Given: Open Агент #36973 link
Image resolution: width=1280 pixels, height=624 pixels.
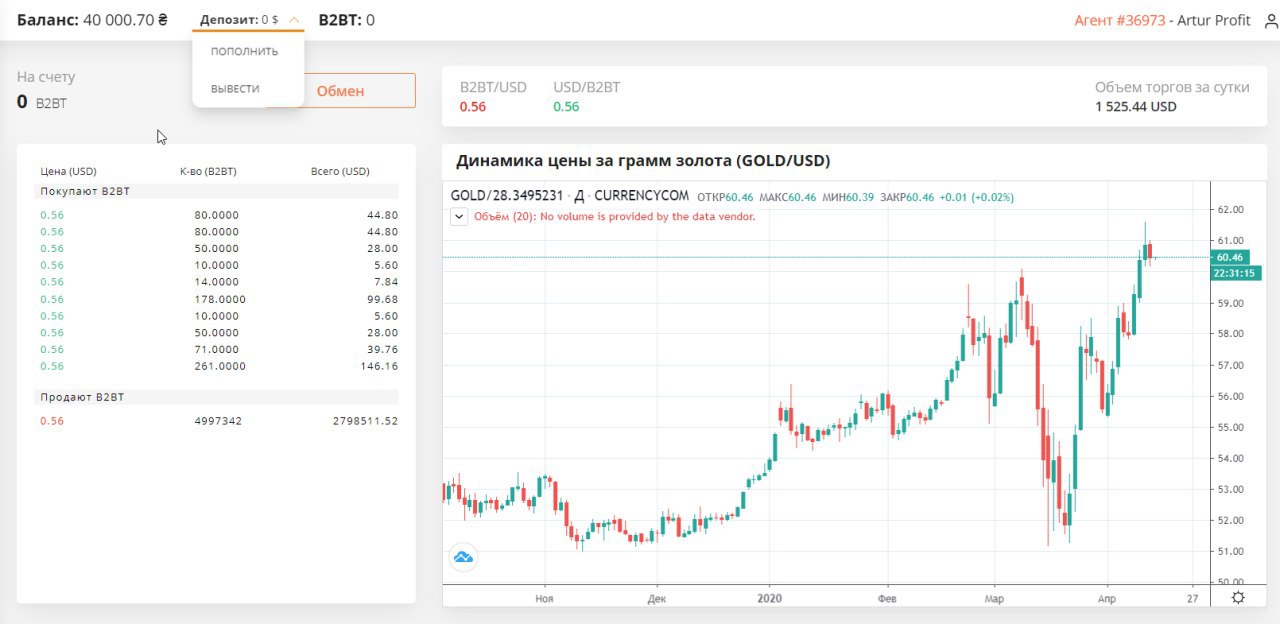Looking at the screenshot, I should pos(1120,20).
